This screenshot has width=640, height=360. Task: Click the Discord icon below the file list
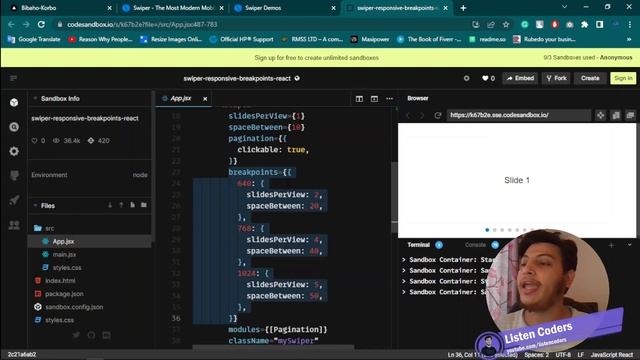click(x=107, y=335)
